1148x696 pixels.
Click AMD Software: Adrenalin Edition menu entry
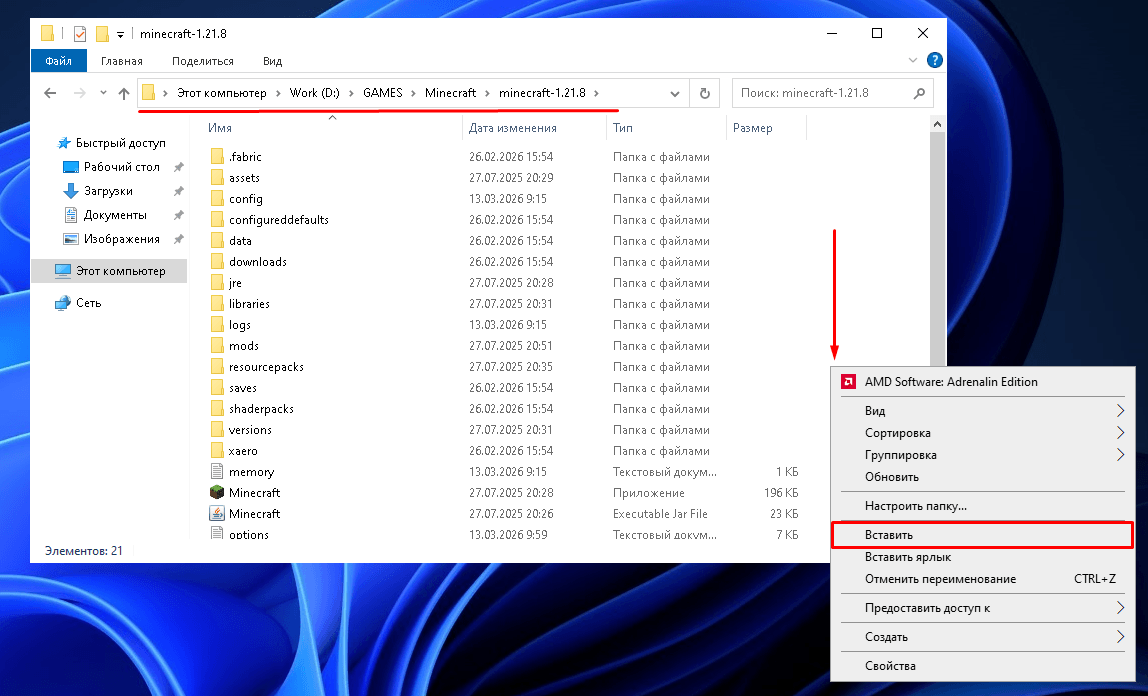(950, 381)
